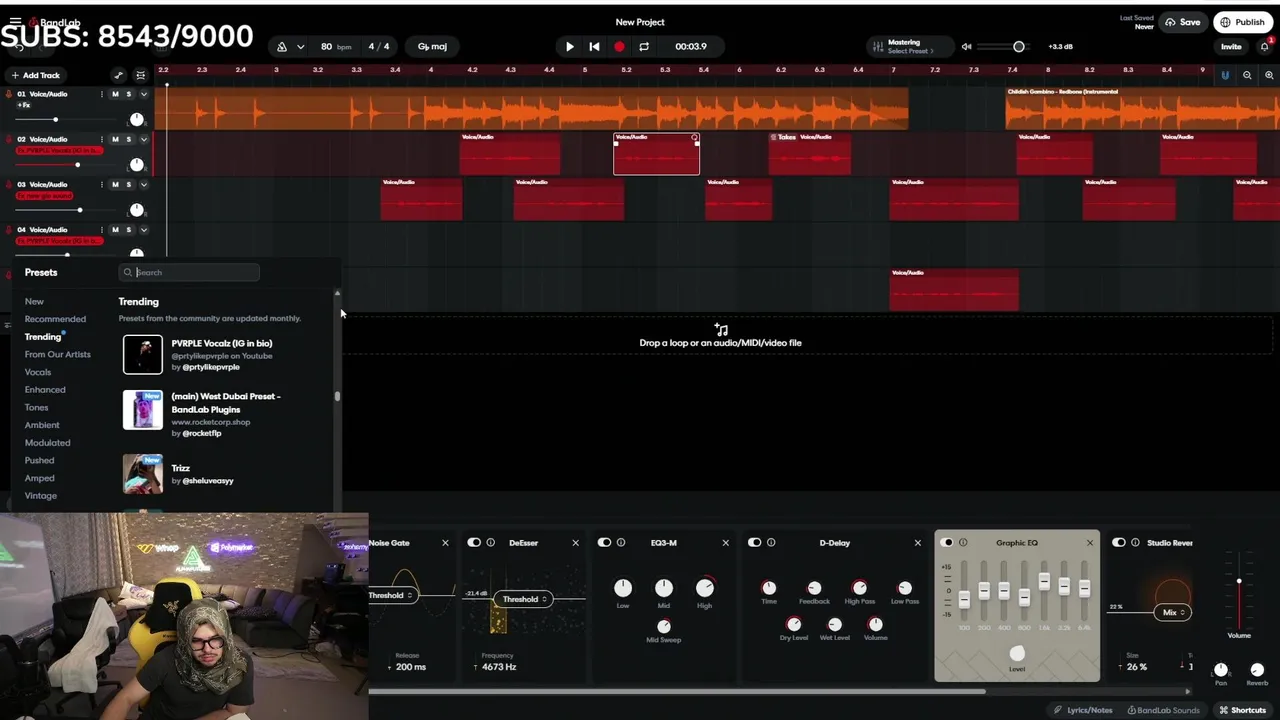The height and width of the screenshot is (720, 1280).
Task: Bypass the Graphic EQ effect with its power toggle
Action: (x=946, y=542)
